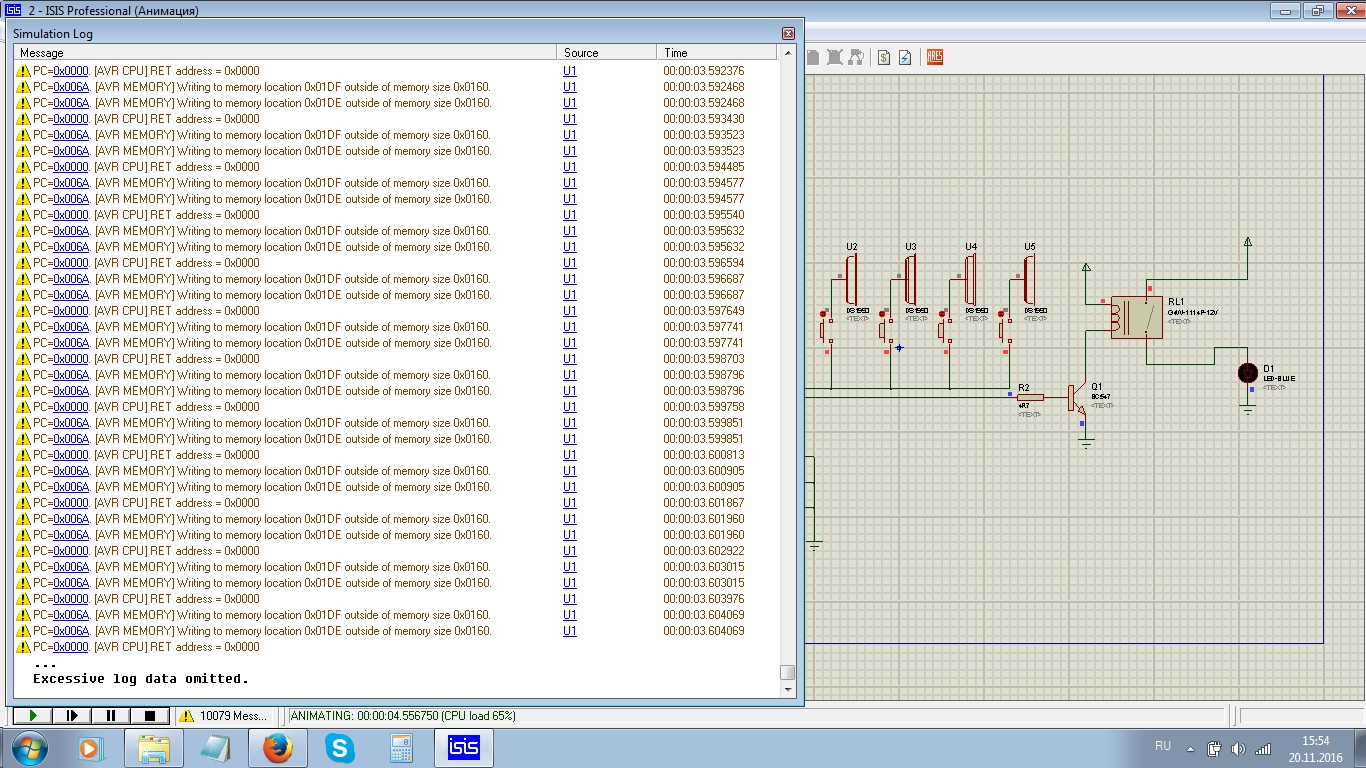This screenshot has height=768, width=1366.
Task: Pause the running simulation
Action: point(111,716)
